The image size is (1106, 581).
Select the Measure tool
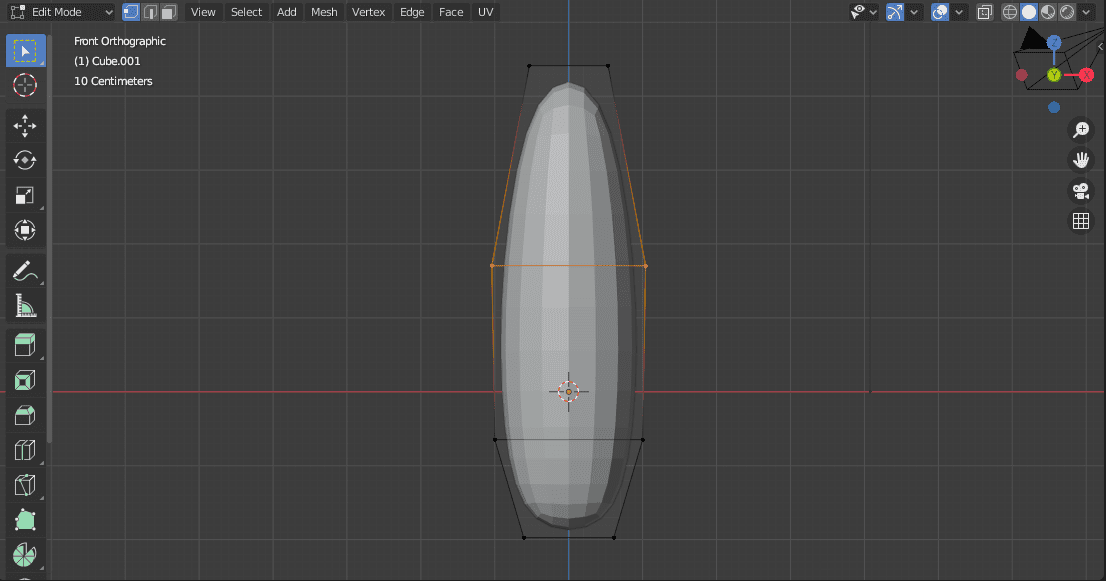25,305
